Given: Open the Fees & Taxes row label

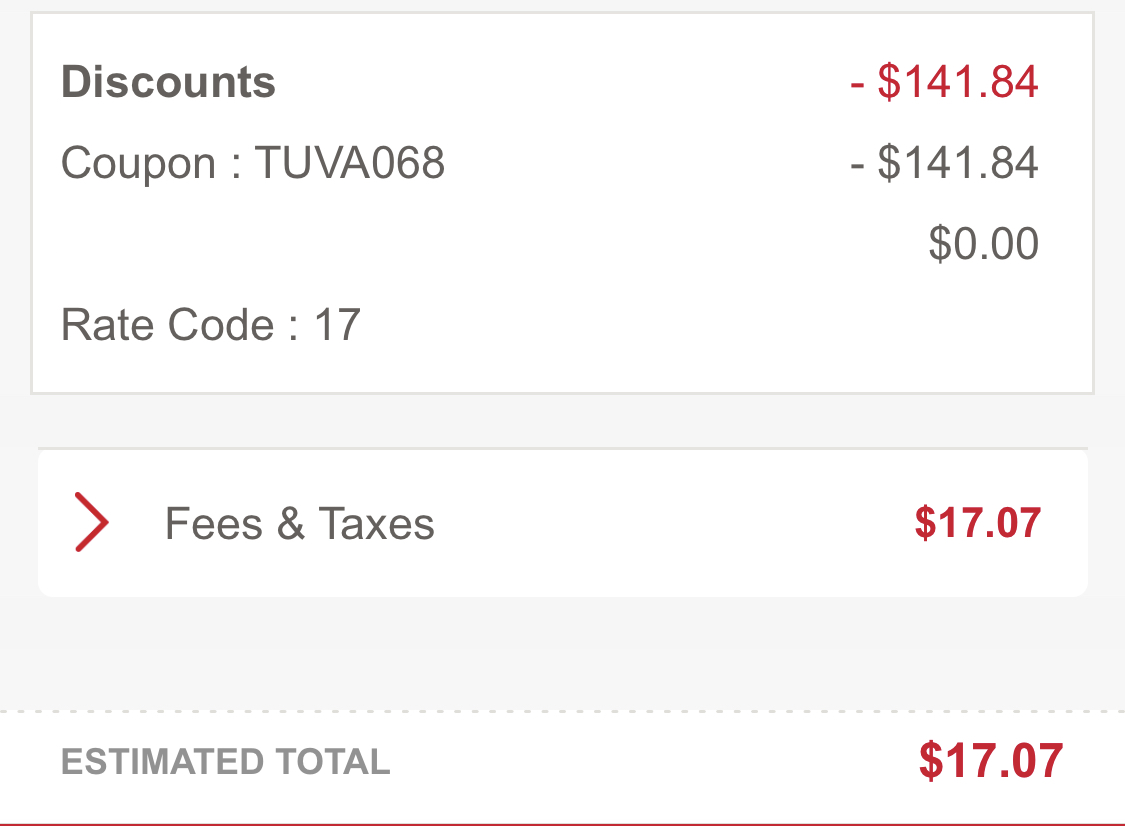Looking at the screenshot, I should [300, 523].
